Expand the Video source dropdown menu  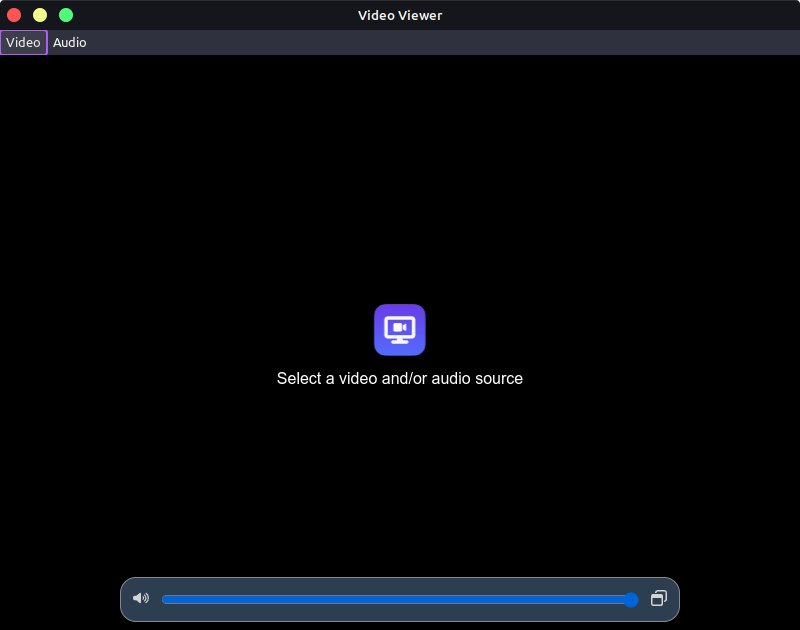point(23,43)
